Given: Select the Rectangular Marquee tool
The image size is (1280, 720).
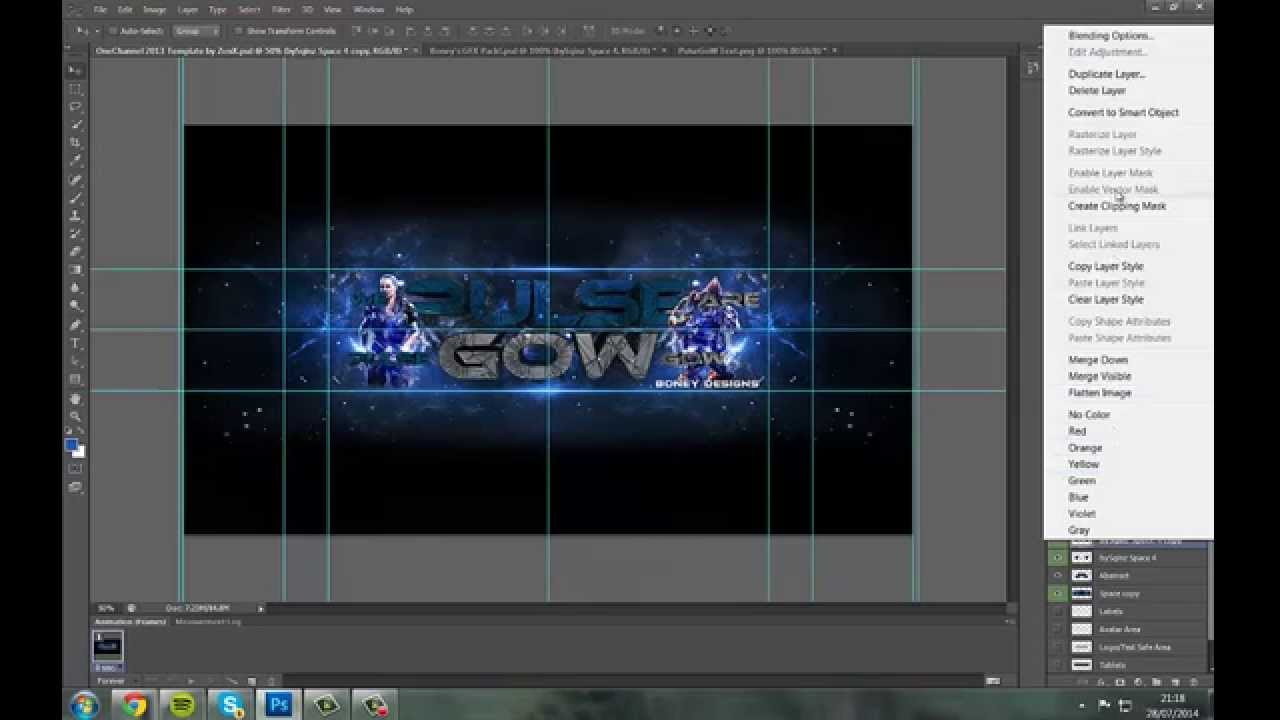Looking at the screenshot, I should pyautogui.click(x=75, y=89).
